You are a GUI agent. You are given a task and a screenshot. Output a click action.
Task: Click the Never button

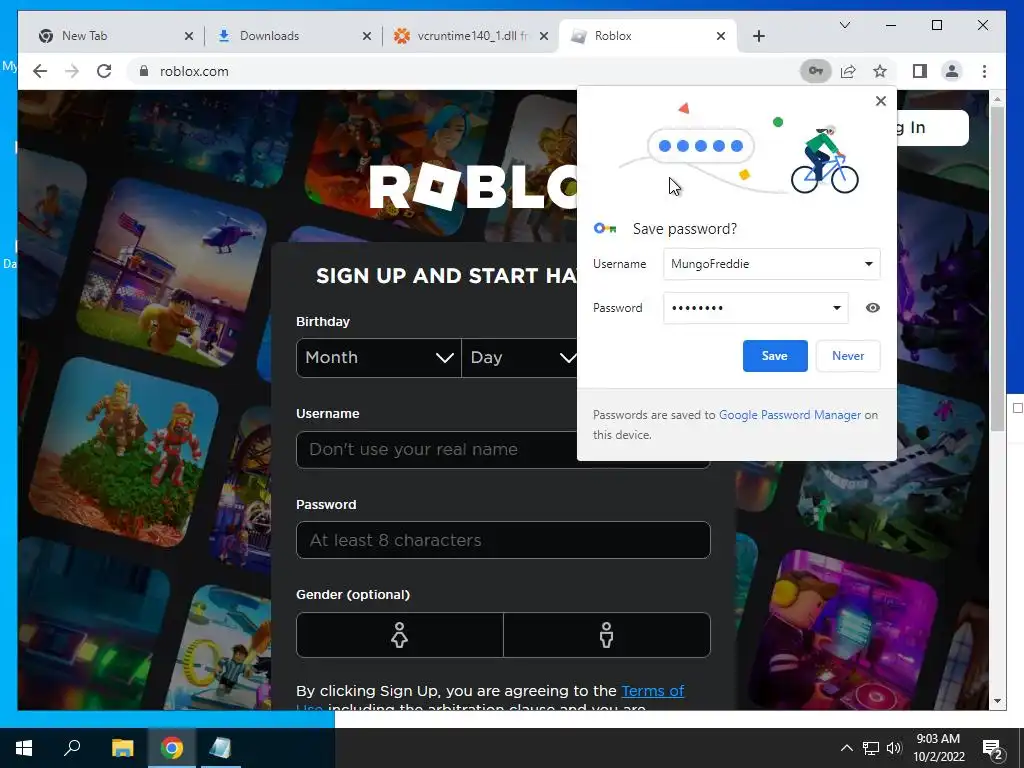848,356
